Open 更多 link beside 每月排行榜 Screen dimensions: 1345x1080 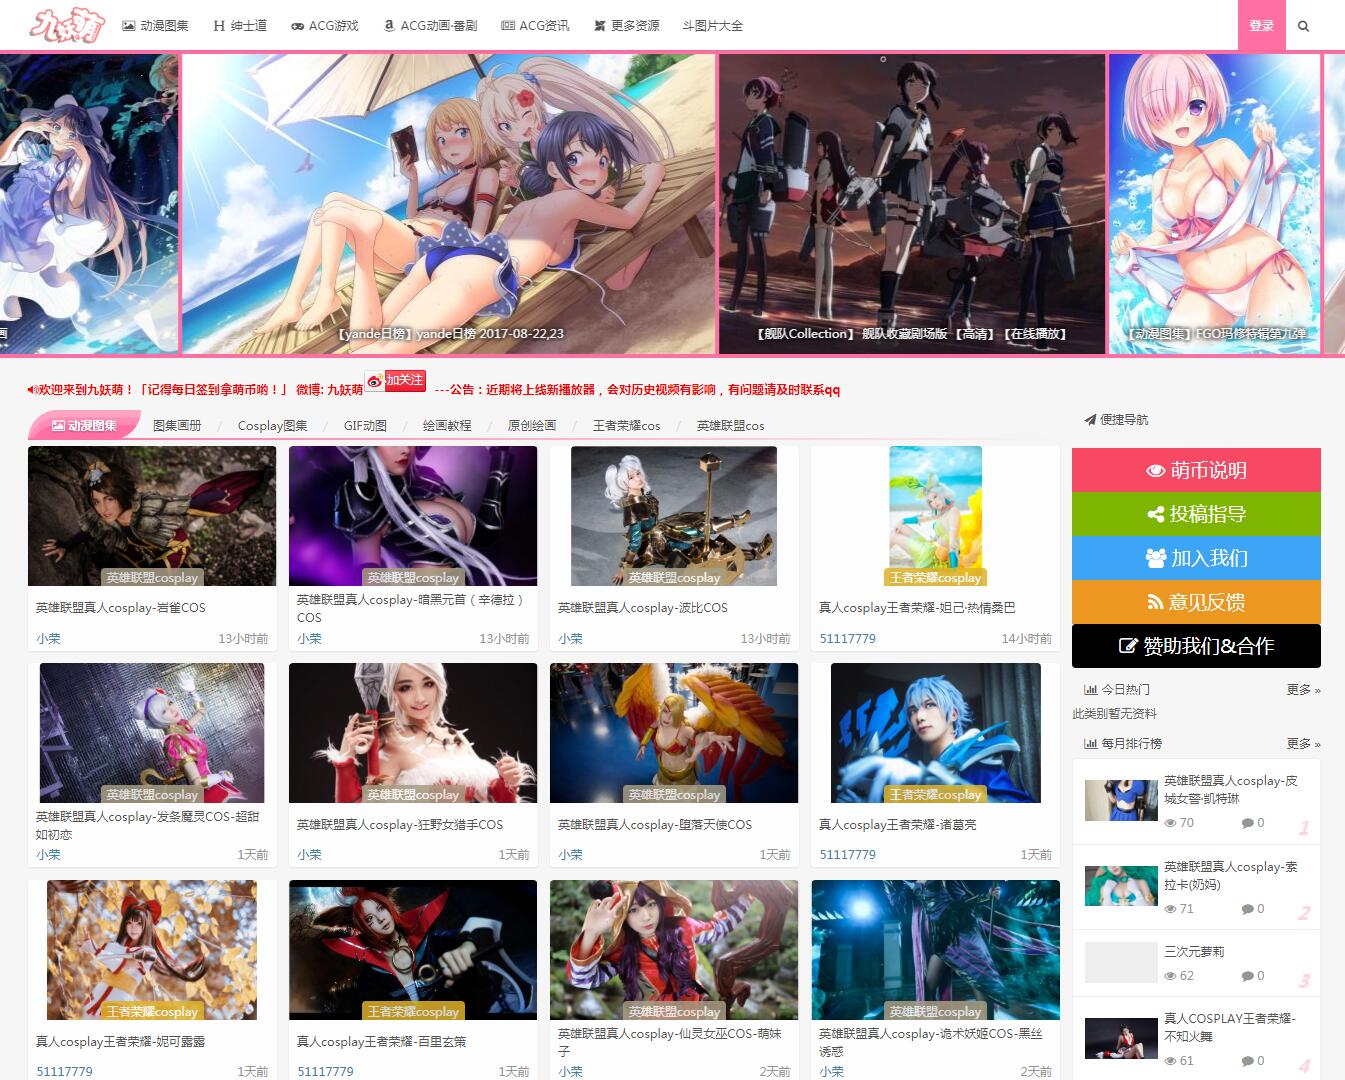[x=1303, y=744]
